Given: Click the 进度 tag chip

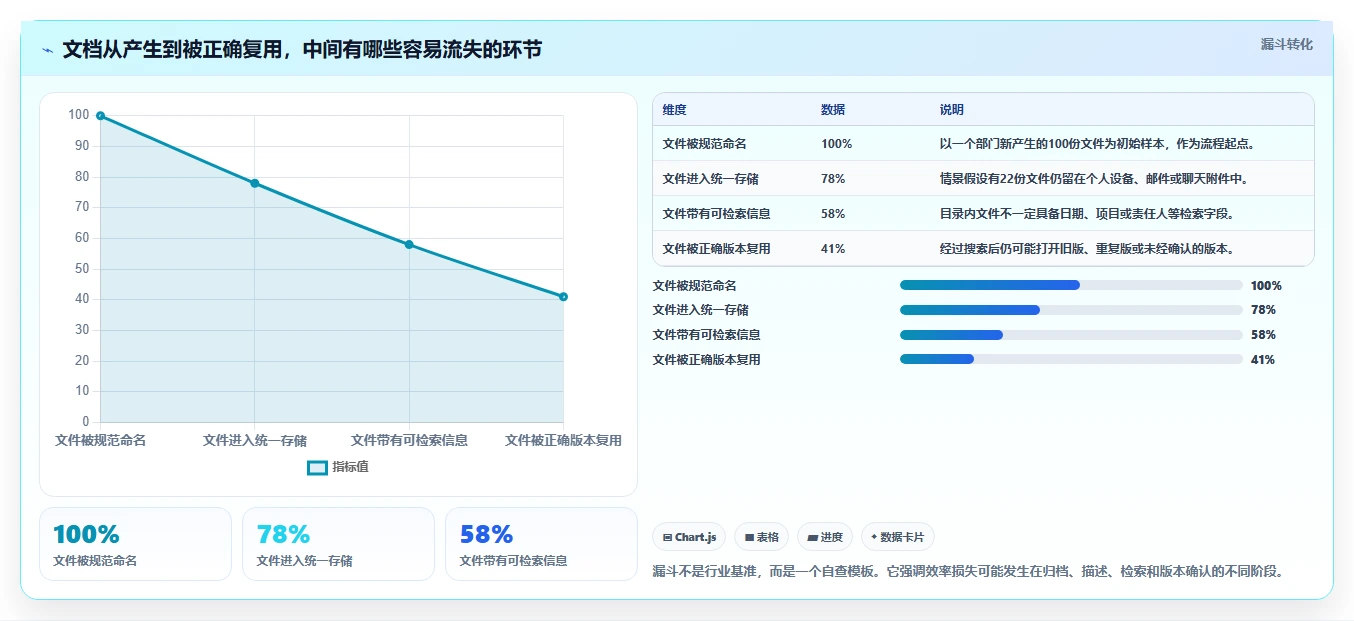Looking at the screenshot, I should pos(825,537).
